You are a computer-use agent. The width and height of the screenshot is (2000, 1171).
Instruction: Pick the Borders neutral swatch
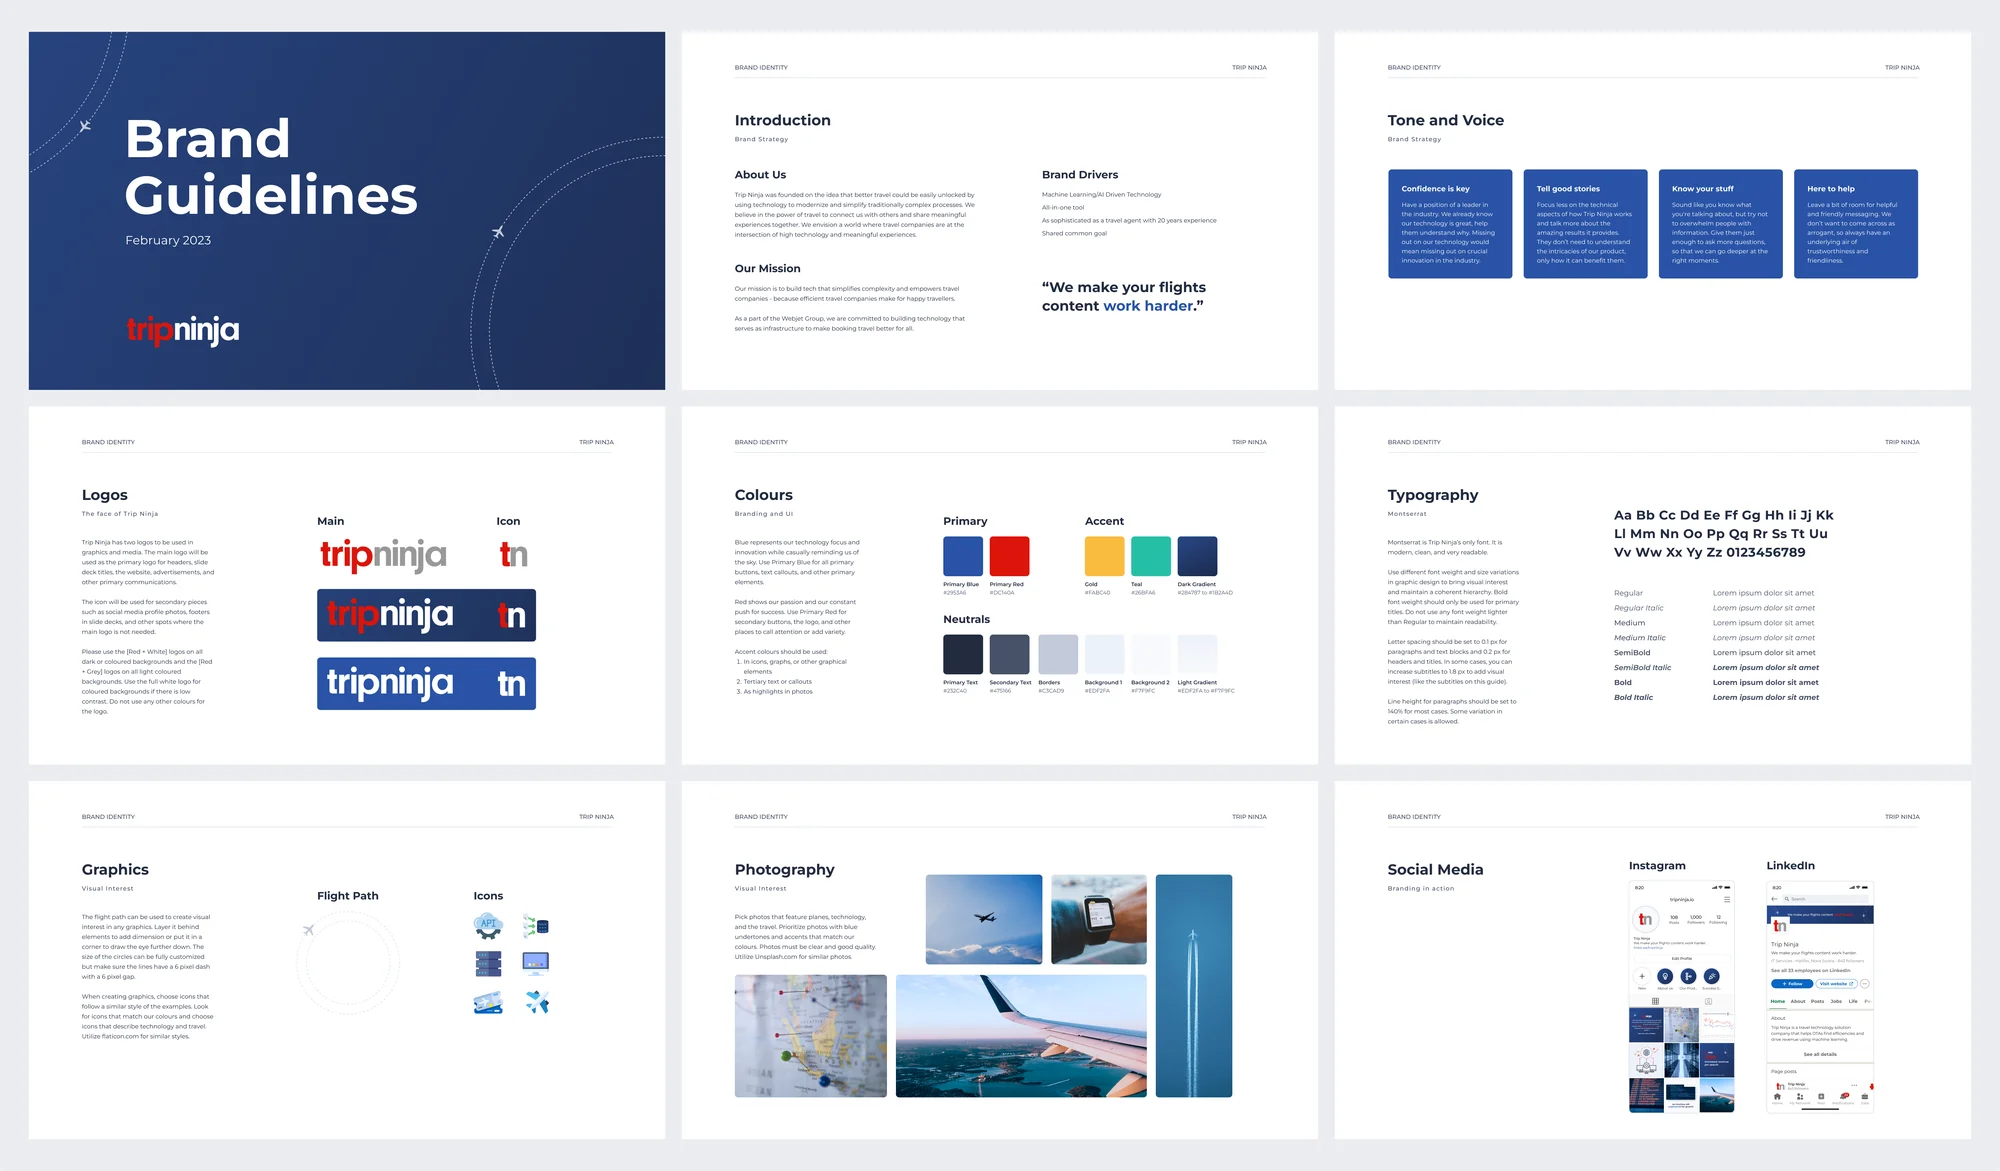coord(1058,654)
